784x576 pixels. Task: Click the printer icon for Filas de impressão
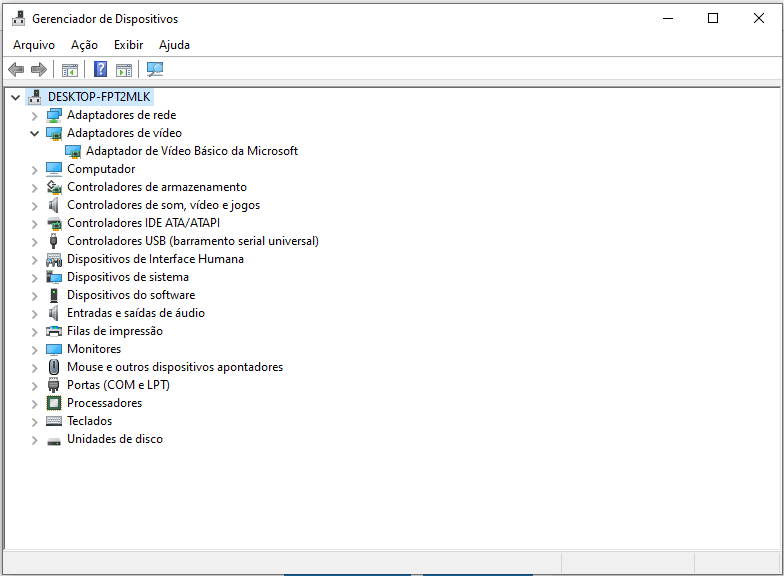[x=54, y=331]
